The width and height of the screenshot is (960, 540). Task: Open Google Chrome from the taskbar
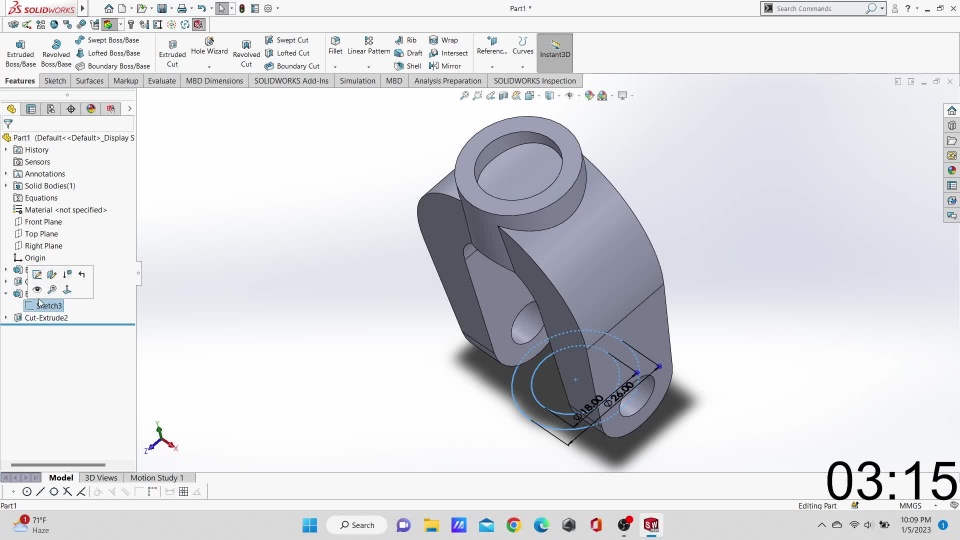(514, 525)
